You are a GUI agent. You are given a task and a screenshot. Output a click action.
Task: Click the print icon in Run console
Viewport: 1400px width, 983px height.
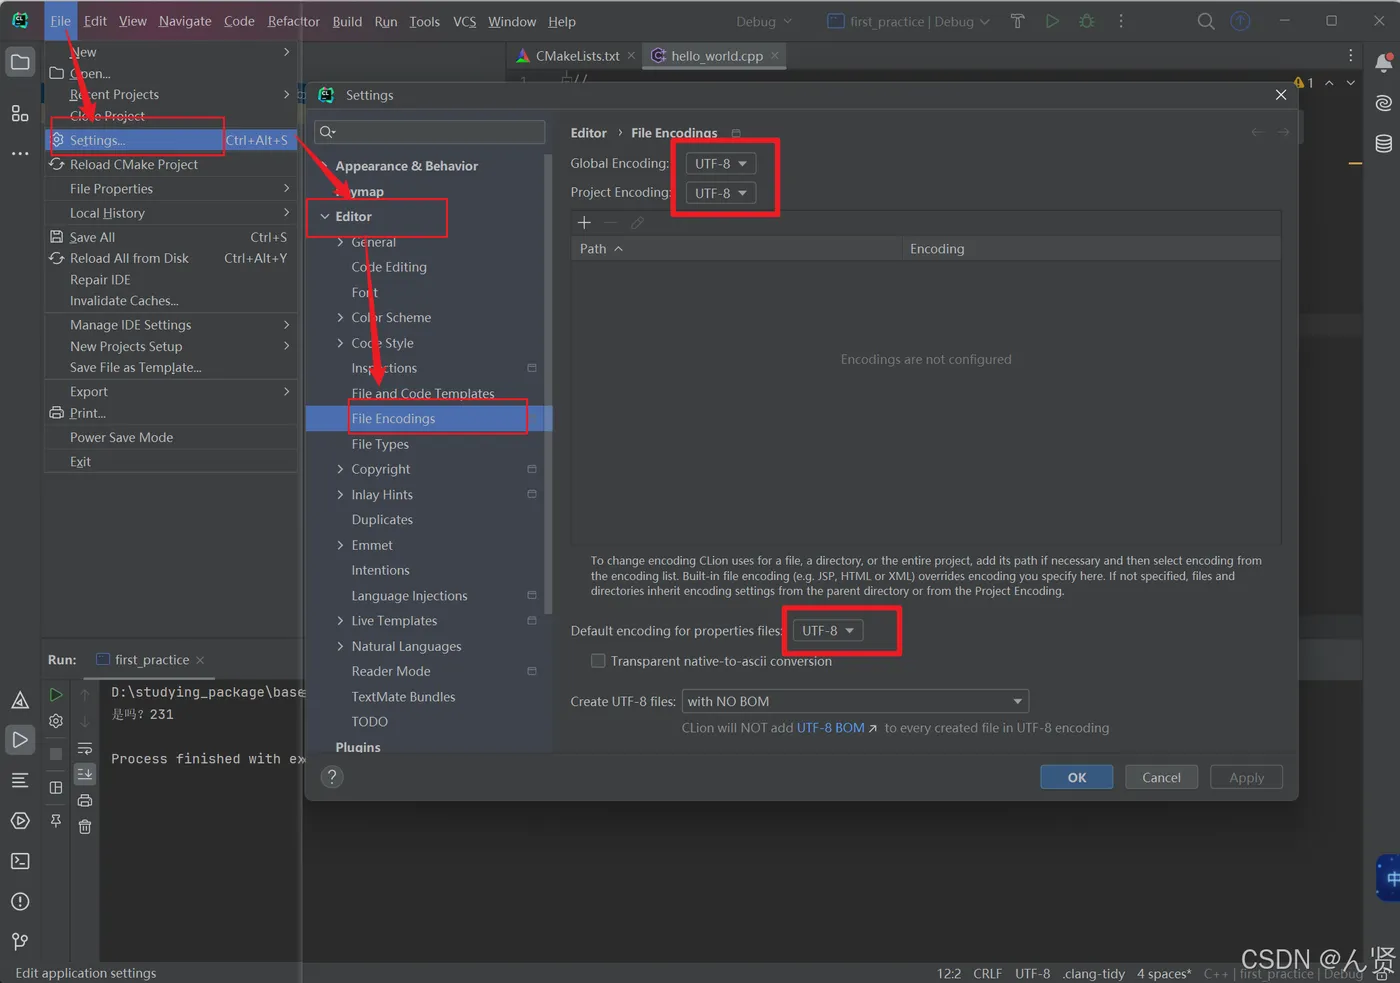[85, 800]
